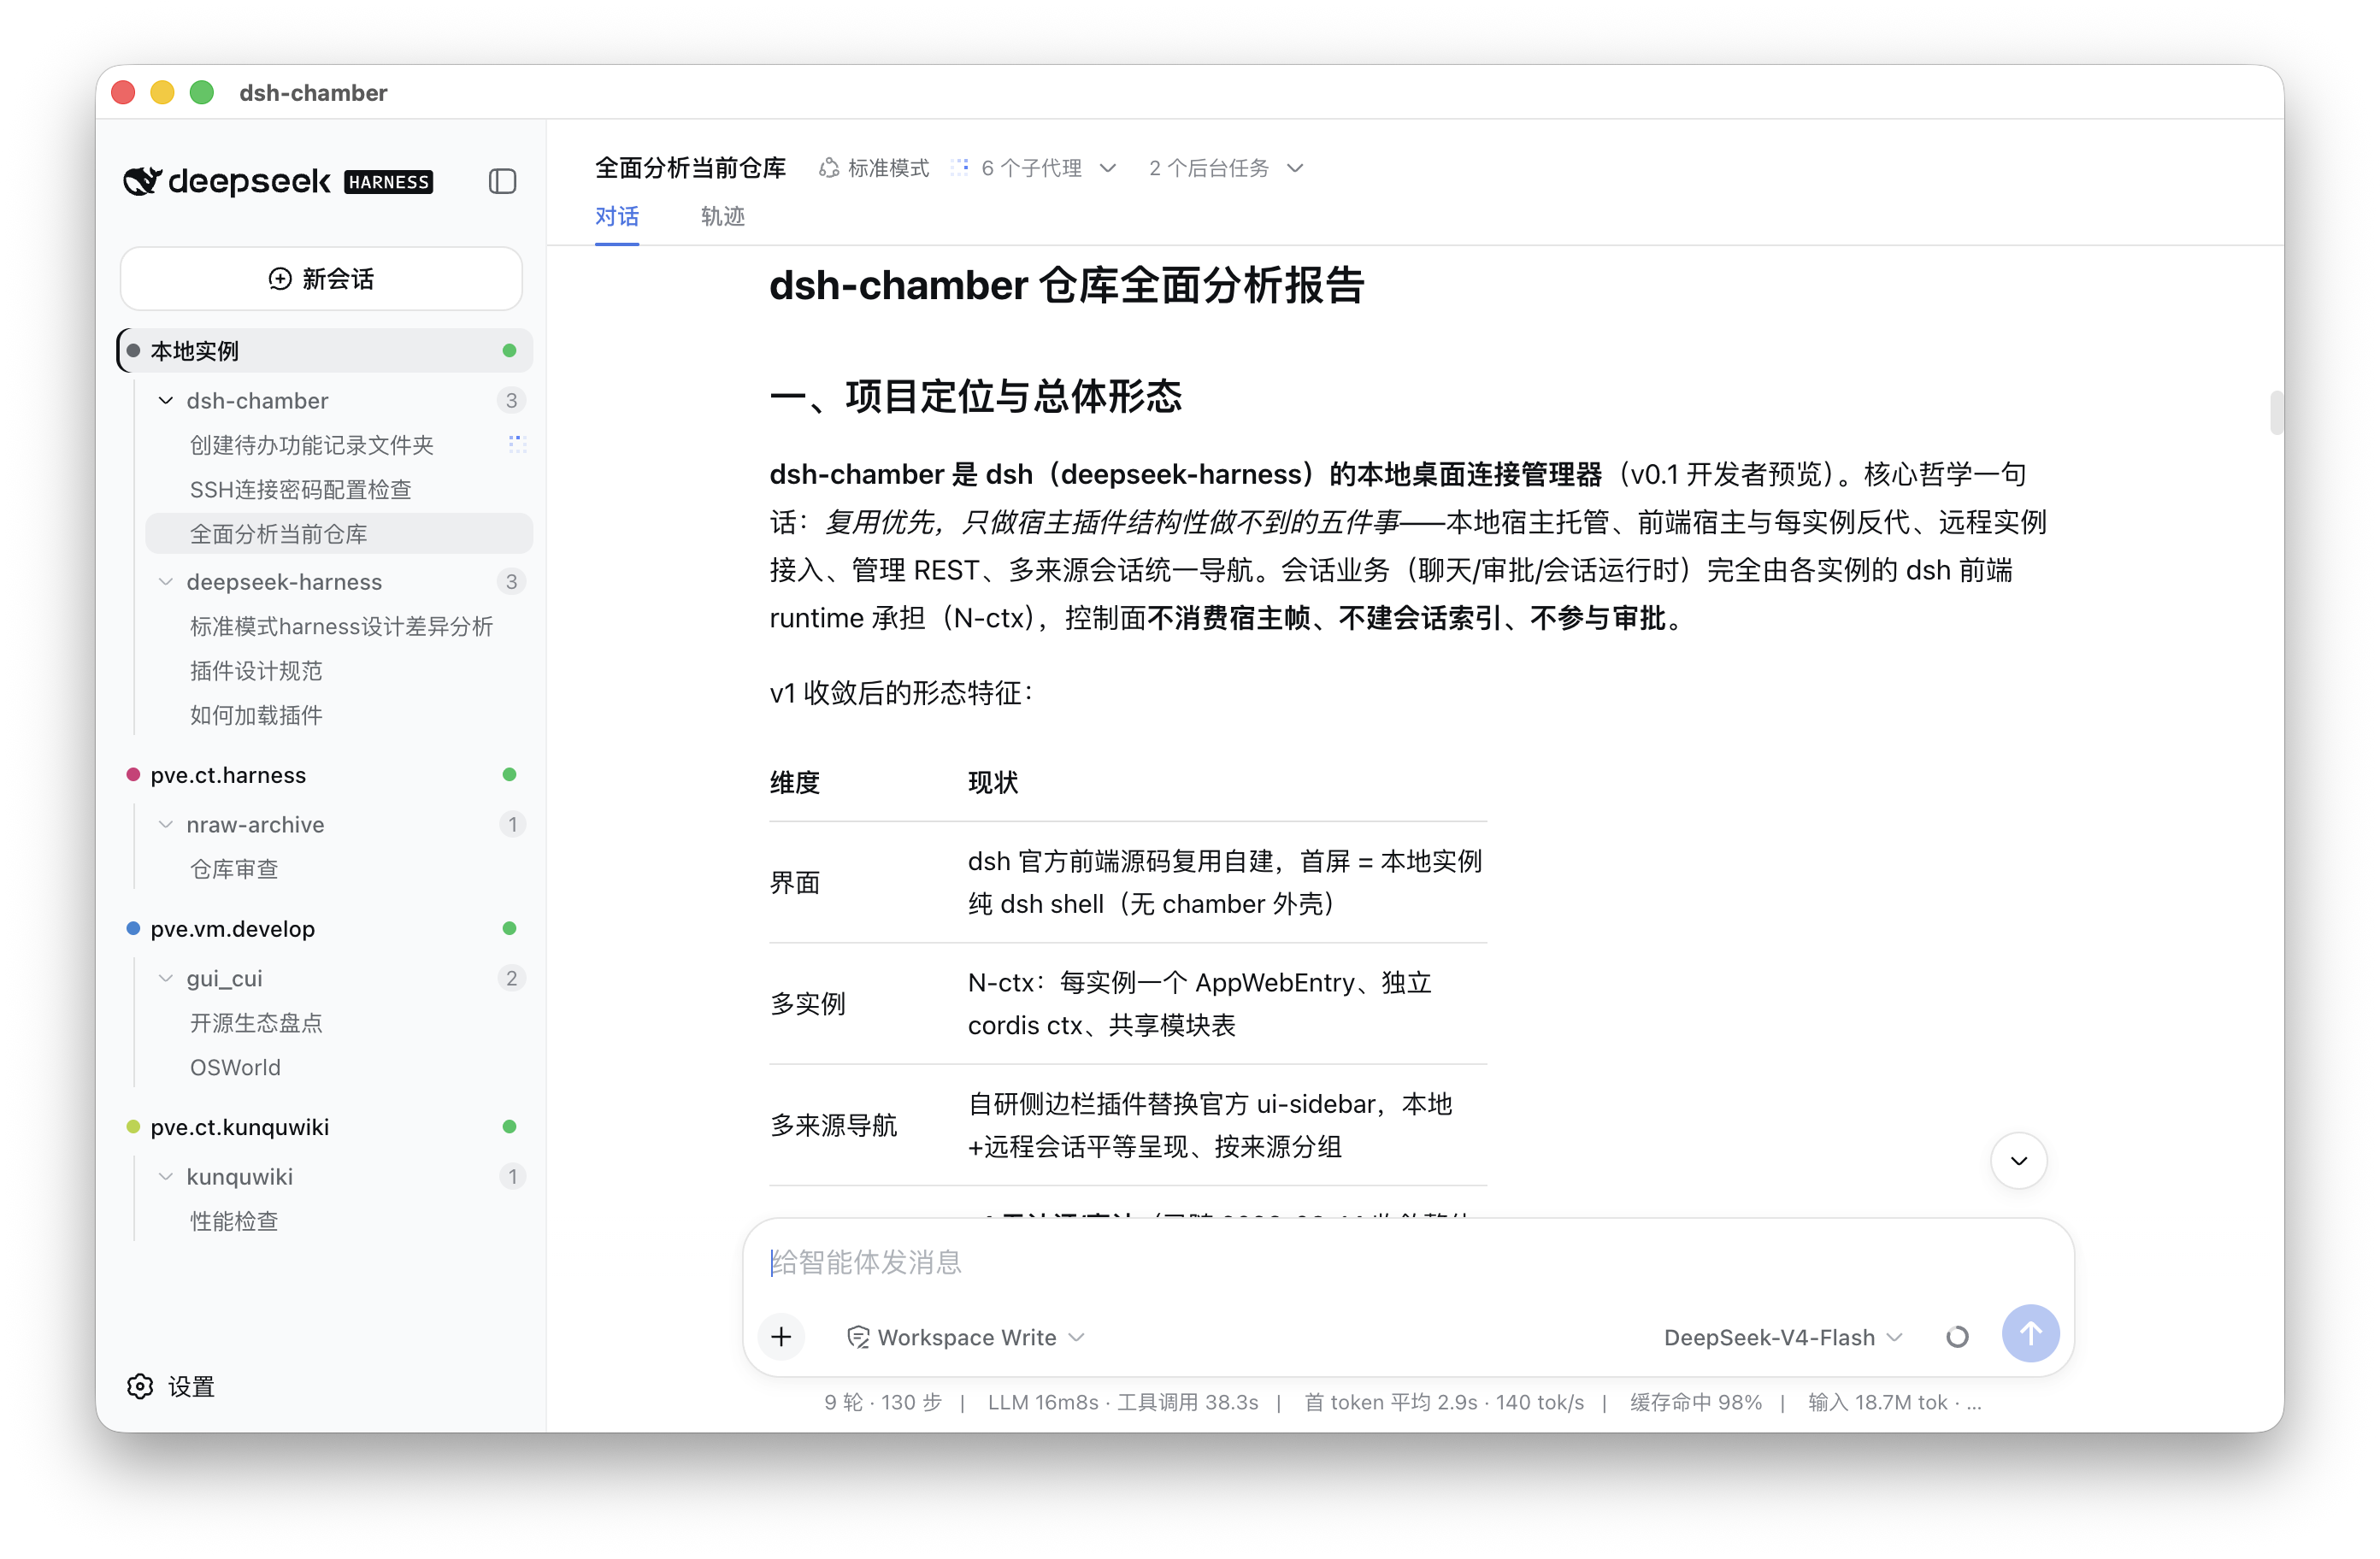Open session 开源生态盘点
Viewport: 2380px width, 1559px height.
click(339, 1023)
